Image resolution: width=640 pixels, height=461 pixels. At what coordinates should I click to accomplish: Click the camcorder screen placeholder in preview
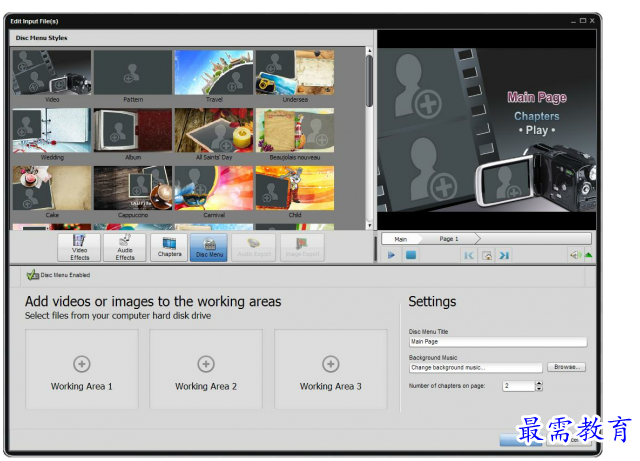pyautogui.click(x=506, y=183)
